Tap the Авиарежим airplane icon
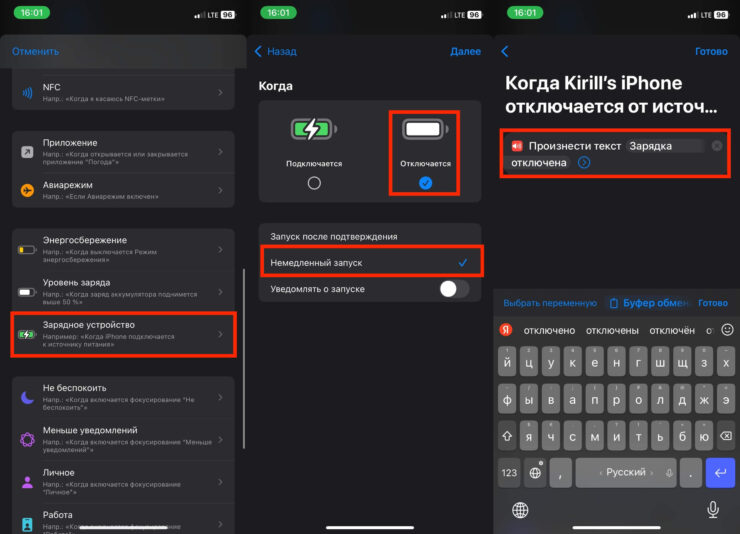This screenshot has height=534, width=740. pos(27,189)
